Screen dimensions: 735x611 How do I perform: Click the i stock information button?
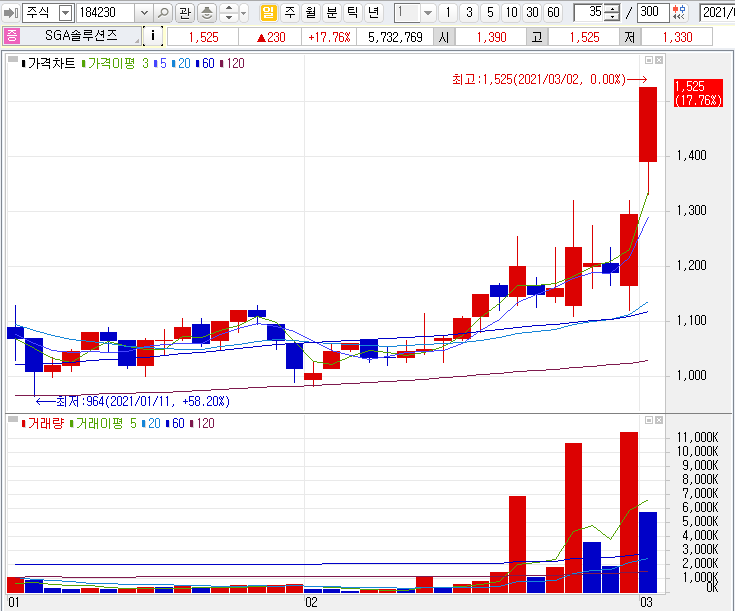tap(153, 36)
